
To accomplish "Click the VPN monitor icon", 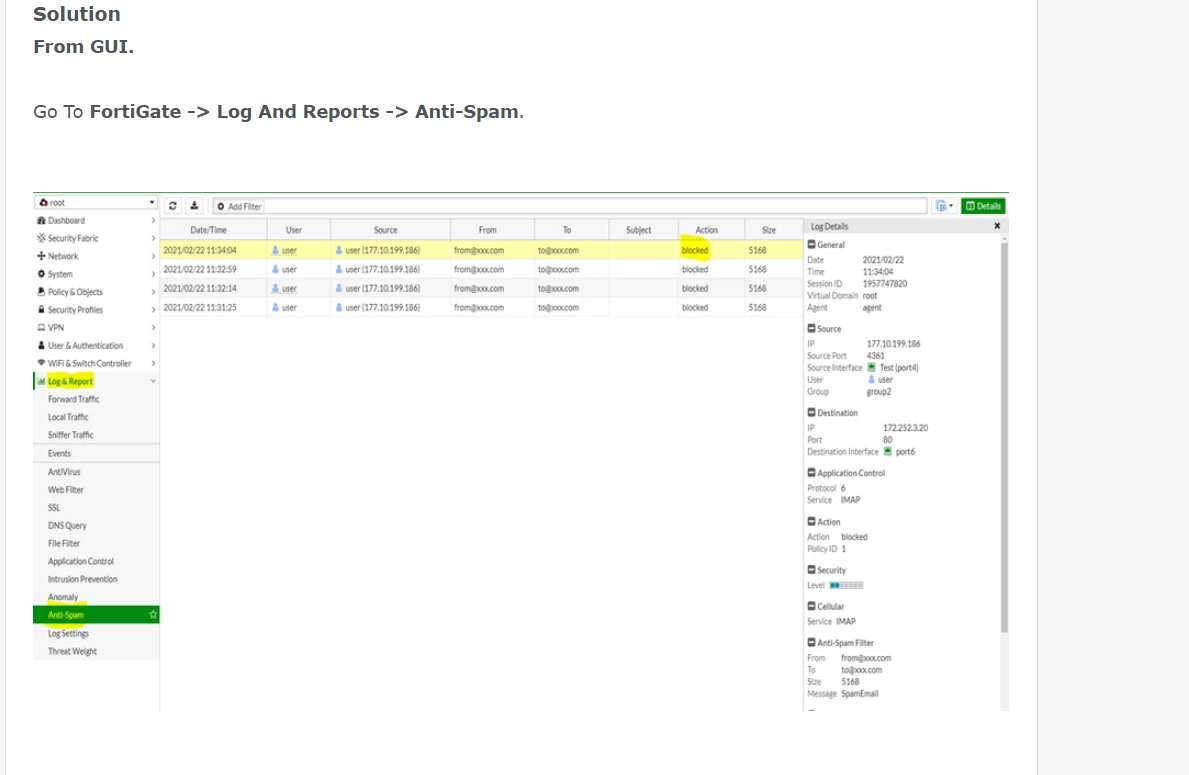I will coord(41,328).
